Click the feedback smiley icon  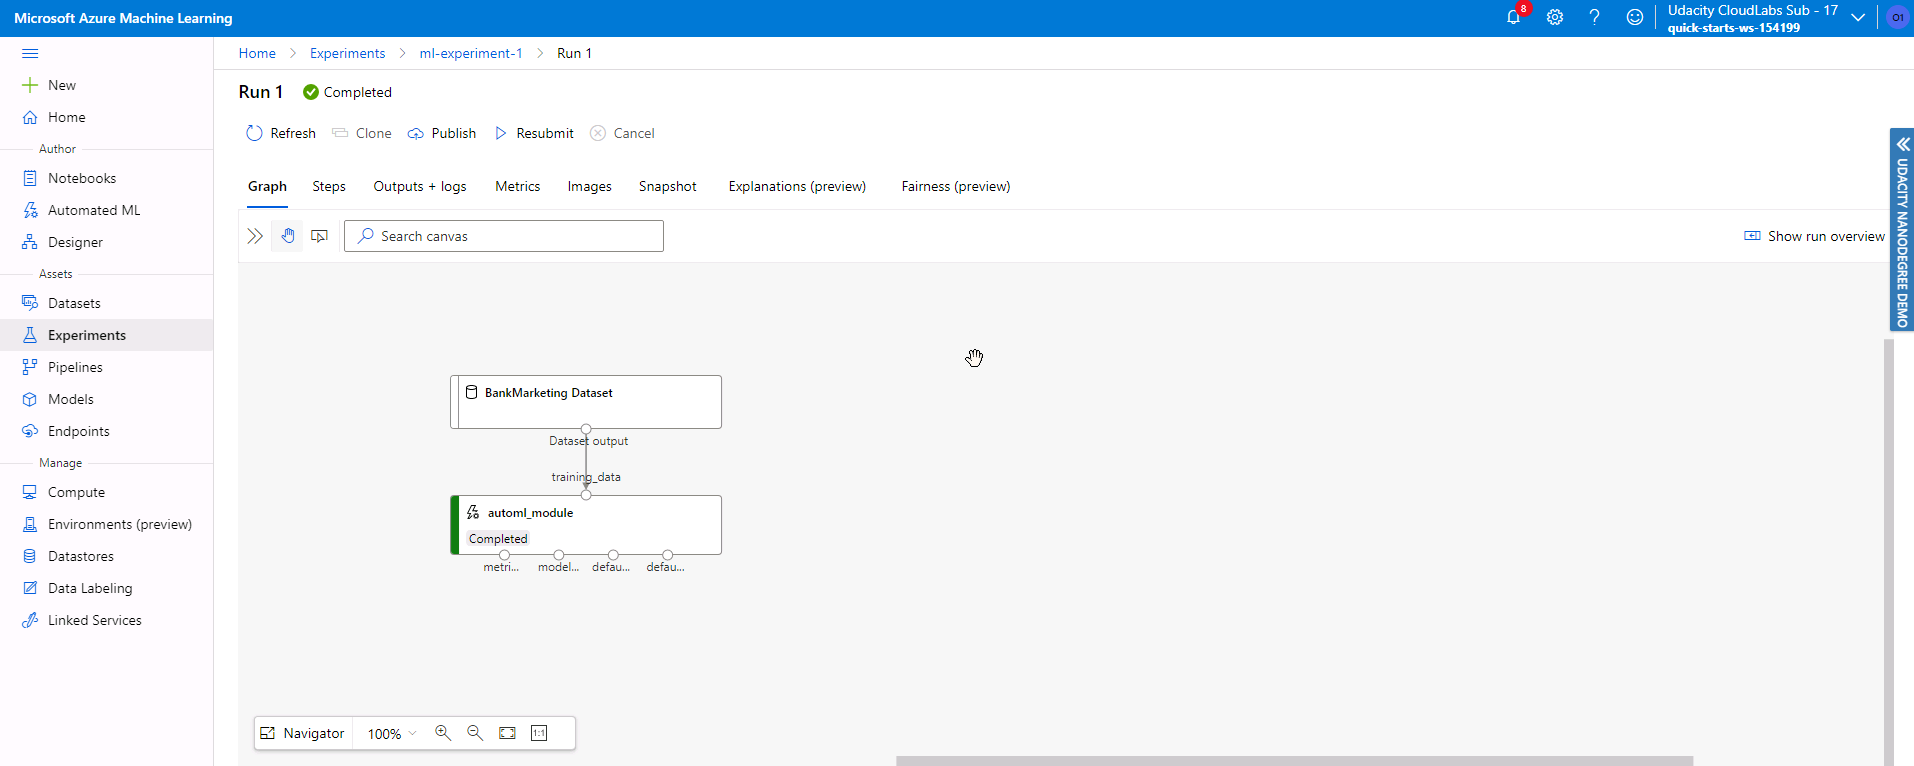coord(1634,17)
